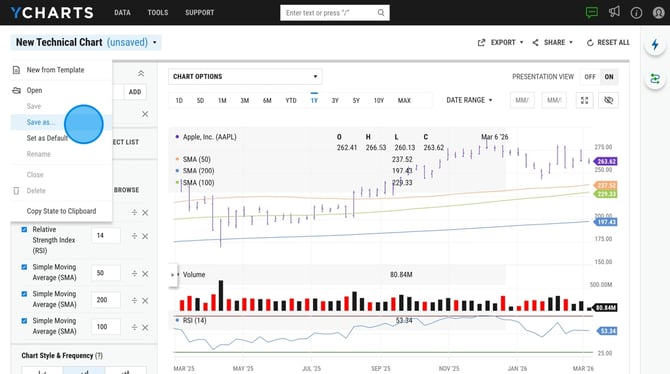
Task: Remove the SMA 100 indicator with X
Action: [x=145, y=327]
